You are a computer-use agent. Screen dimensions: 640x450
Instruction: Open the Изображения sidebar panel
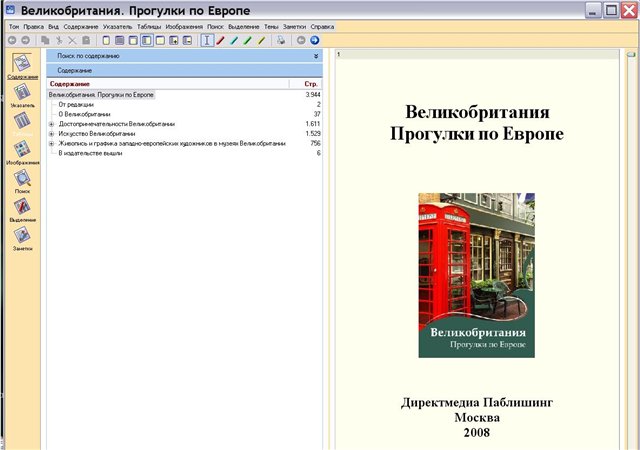coord(21,150)
